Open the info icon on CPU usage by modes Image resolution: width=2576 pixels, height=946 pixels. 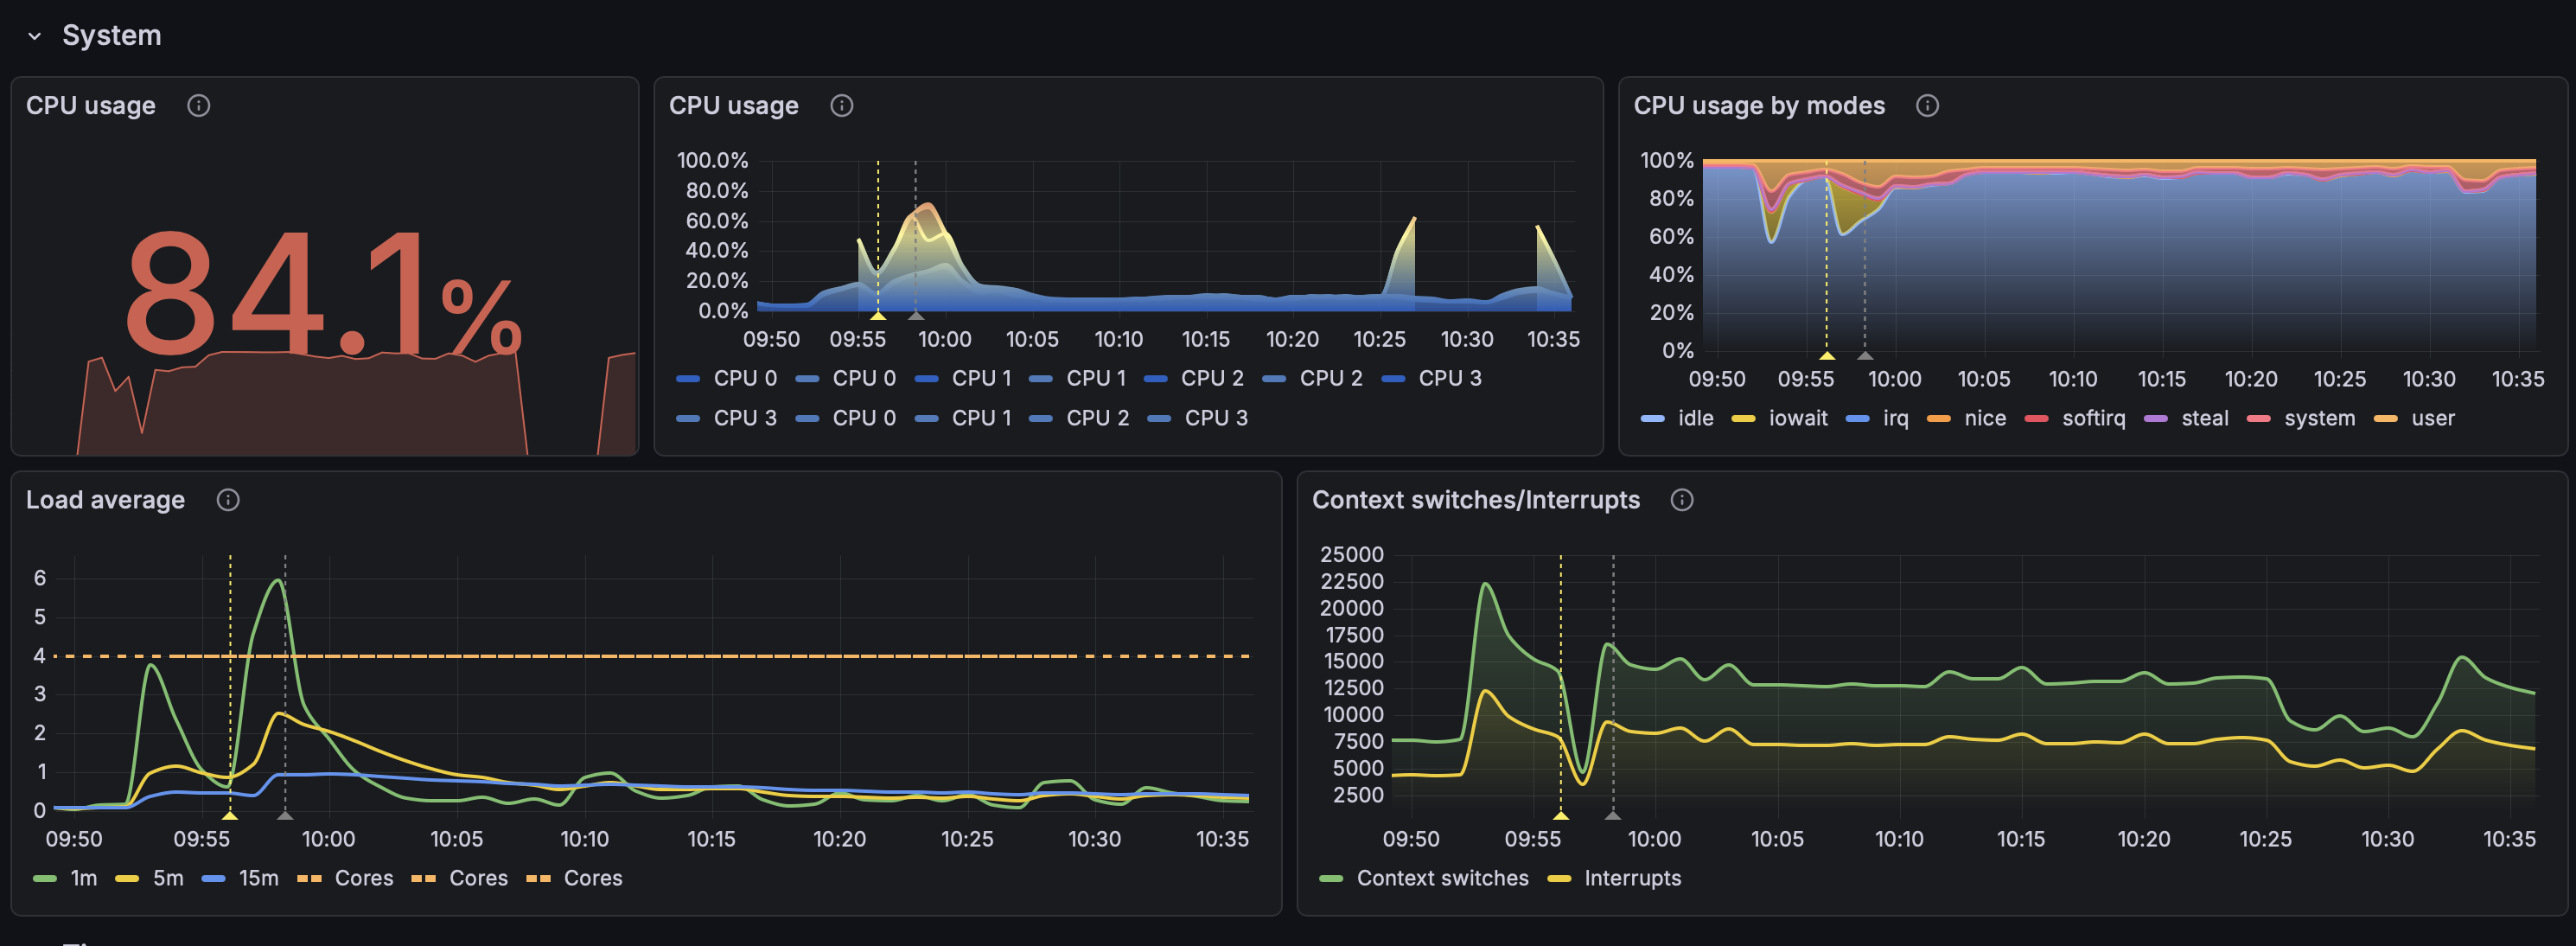click(1928, 105)
